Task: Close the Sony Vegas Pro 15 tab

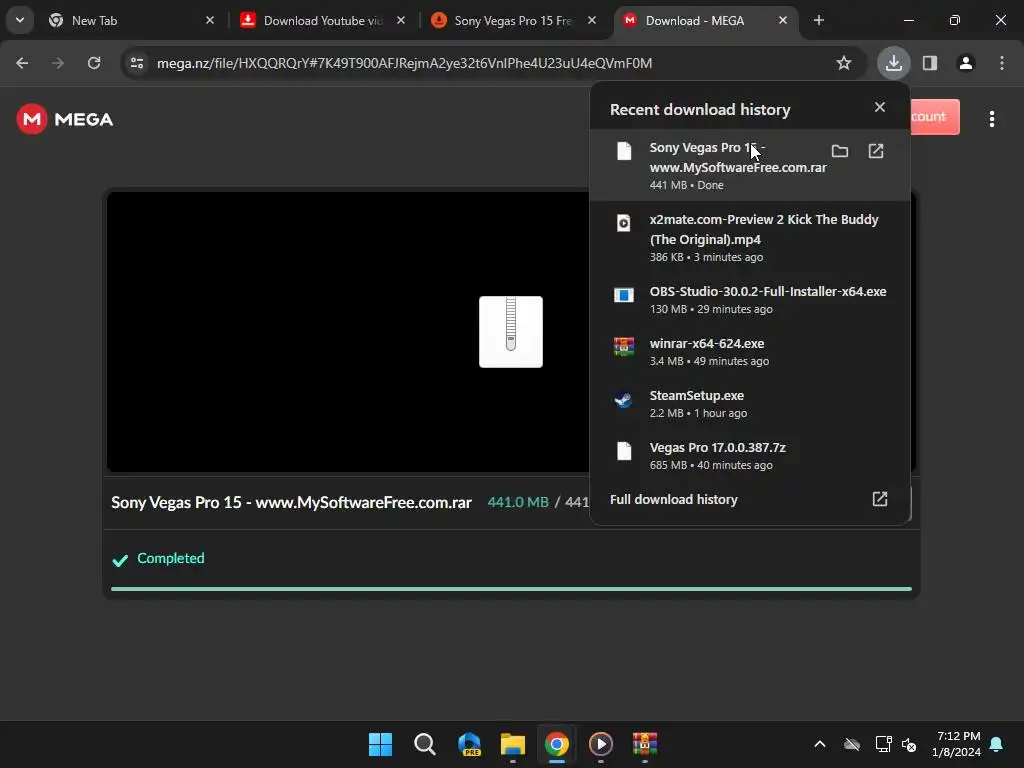Action: pos(592,20)
